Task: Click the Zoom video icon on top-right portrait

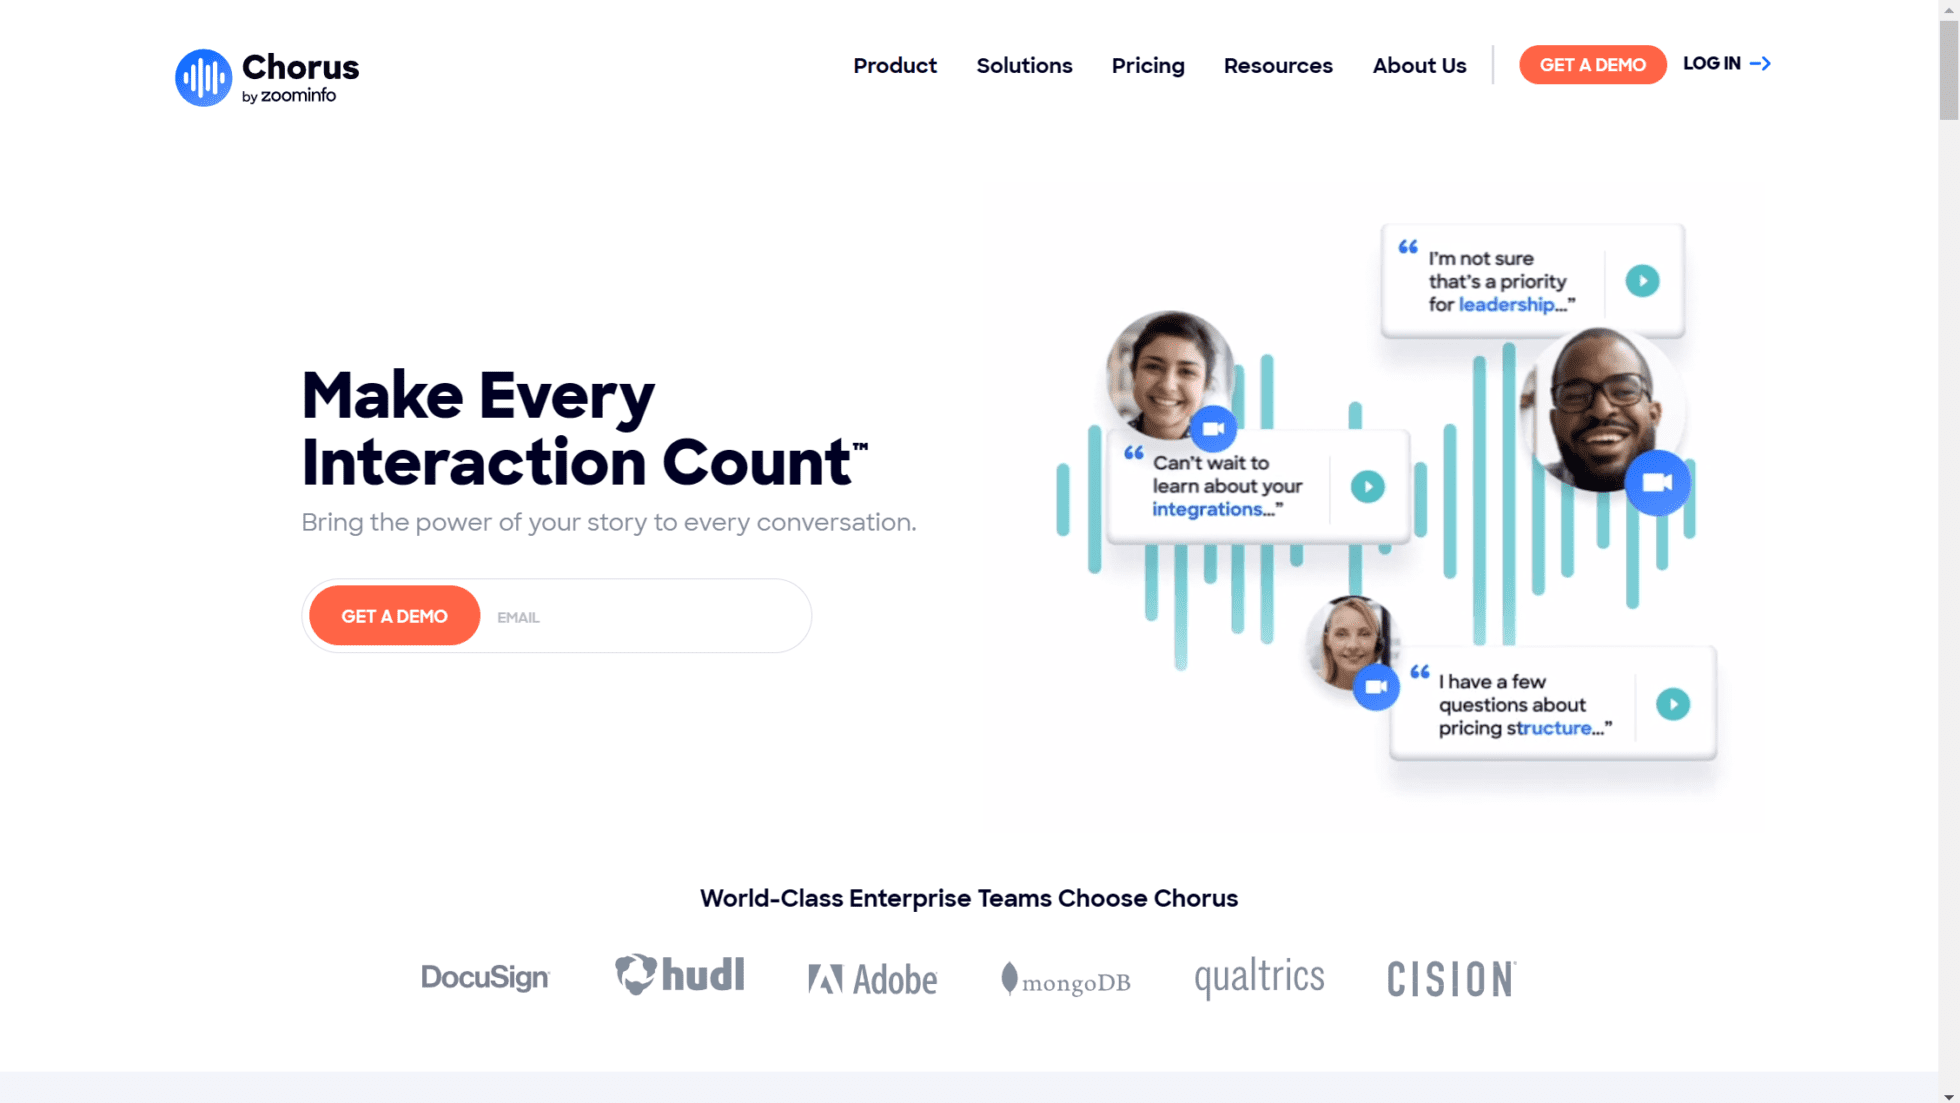Action: pos(1658,481)
